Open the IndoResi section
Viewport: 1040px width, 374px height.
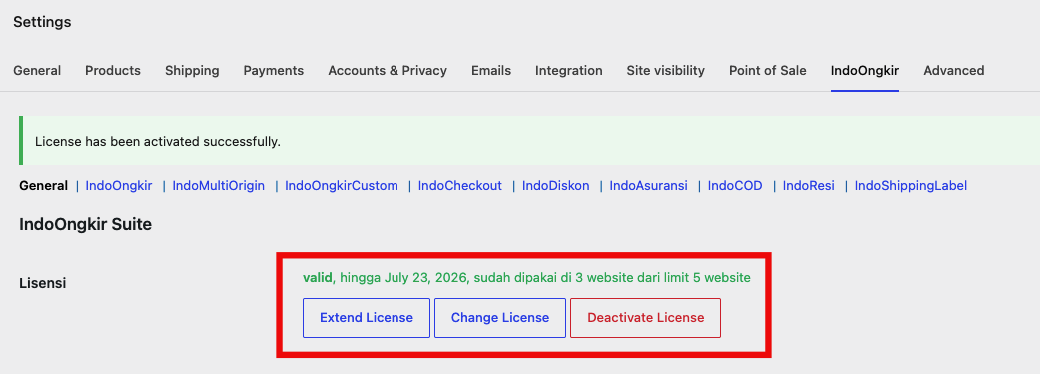coord(809,186)
